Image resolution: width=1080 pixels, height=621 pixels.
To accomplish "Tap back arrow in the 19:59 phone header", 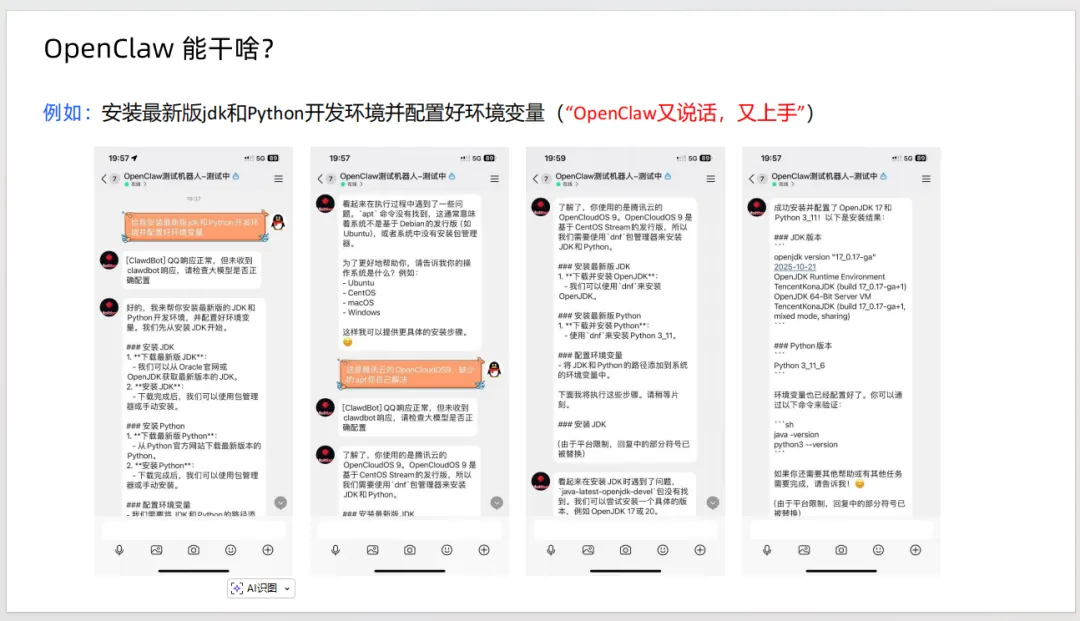I will (536, 178).
